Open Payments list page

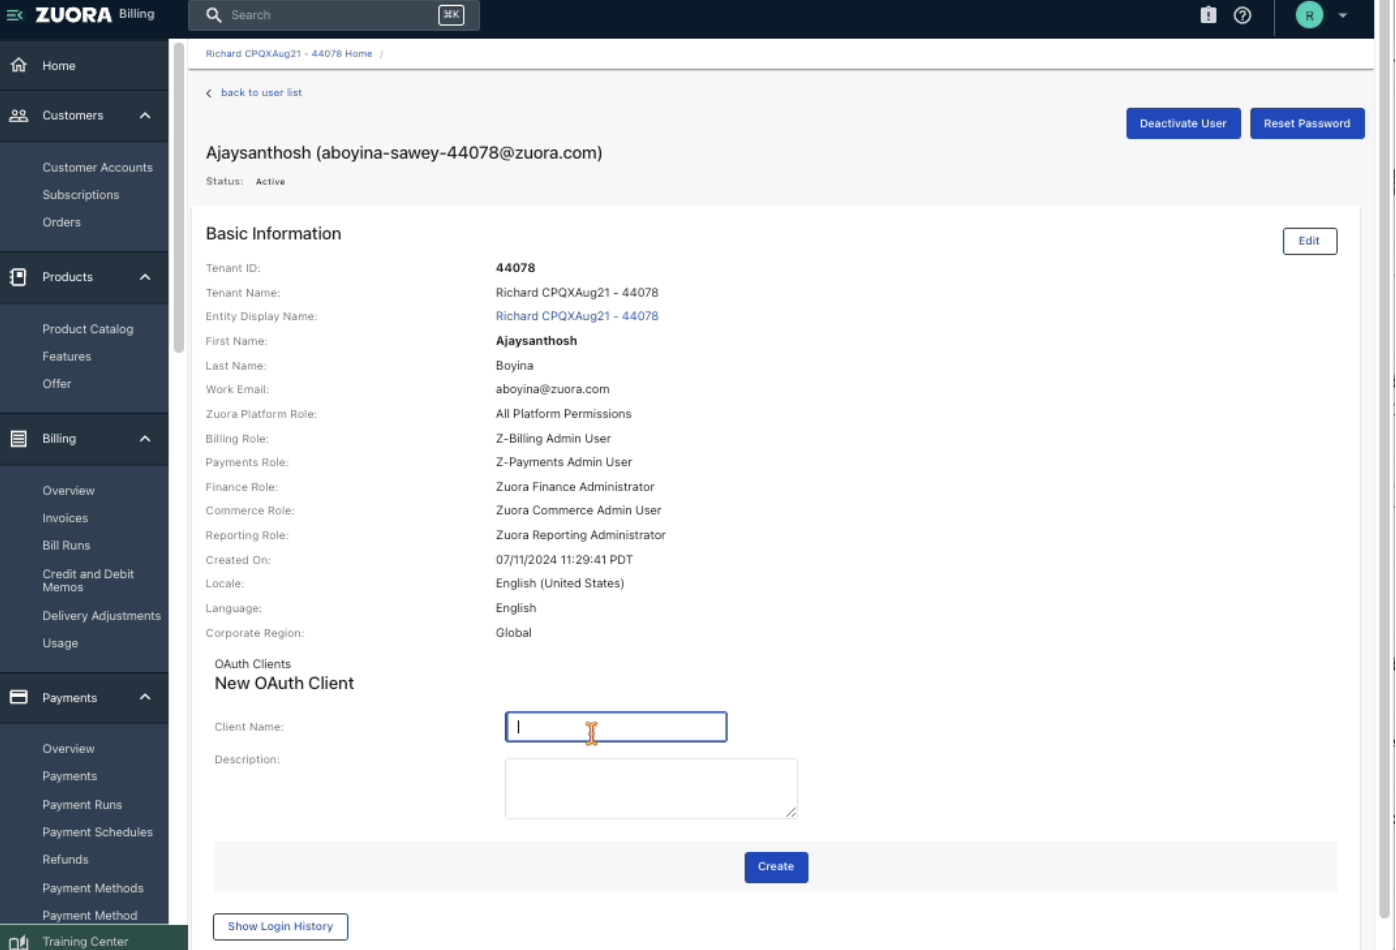coord(69,776)
